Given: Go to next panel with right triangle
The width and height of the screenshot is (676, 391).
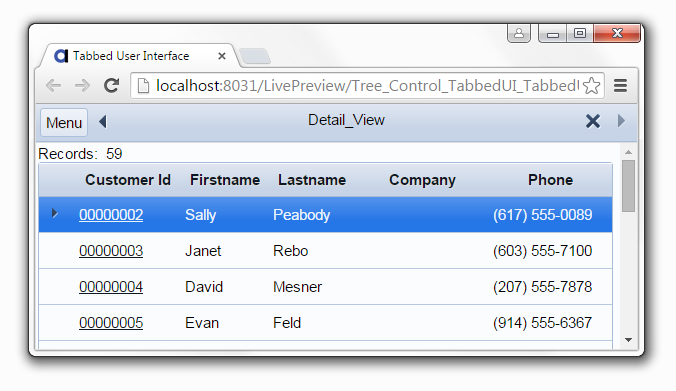Looking at the screenshot, I should coord(621,121).
